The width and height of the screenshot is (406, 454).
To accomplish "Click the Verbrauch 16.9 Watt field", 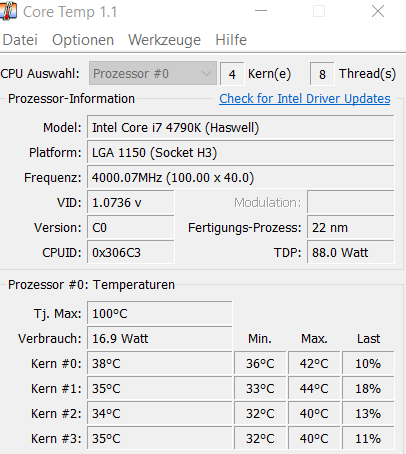I will coord(160,338).
